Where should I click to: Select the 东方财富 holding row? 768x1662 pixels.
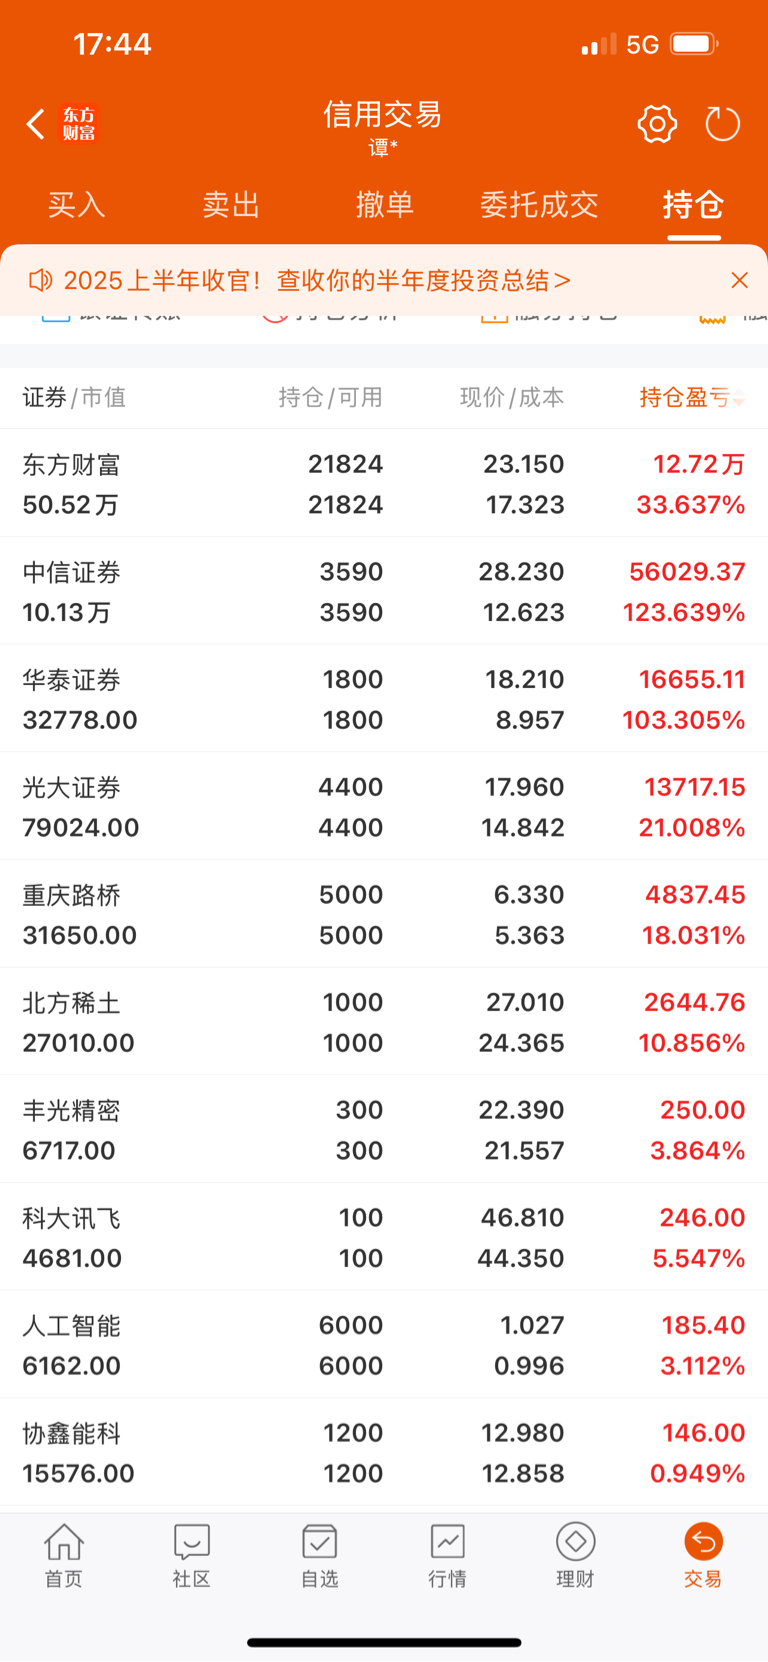pyautogui.click(x=384, y=484)
